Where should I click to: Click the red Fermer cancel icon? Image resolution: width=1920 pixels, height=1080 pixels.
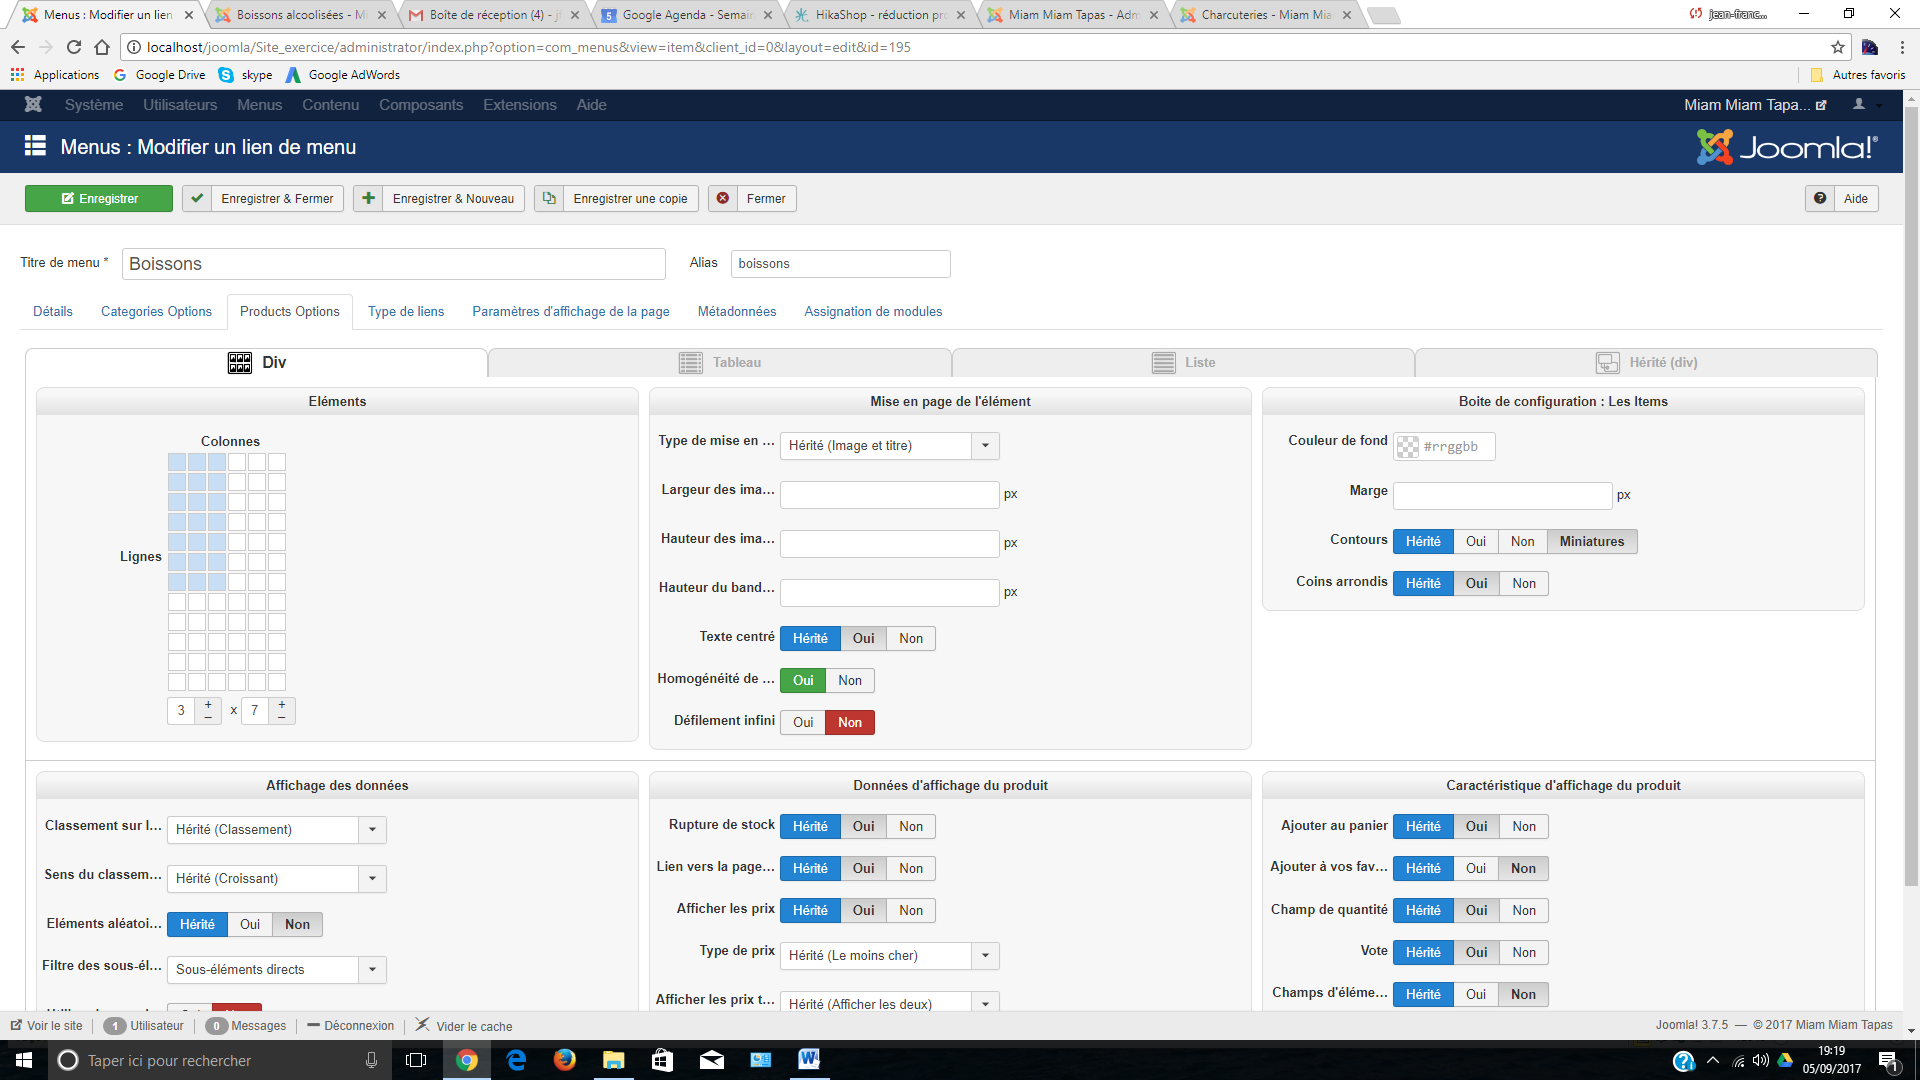(x=723, y=199)
